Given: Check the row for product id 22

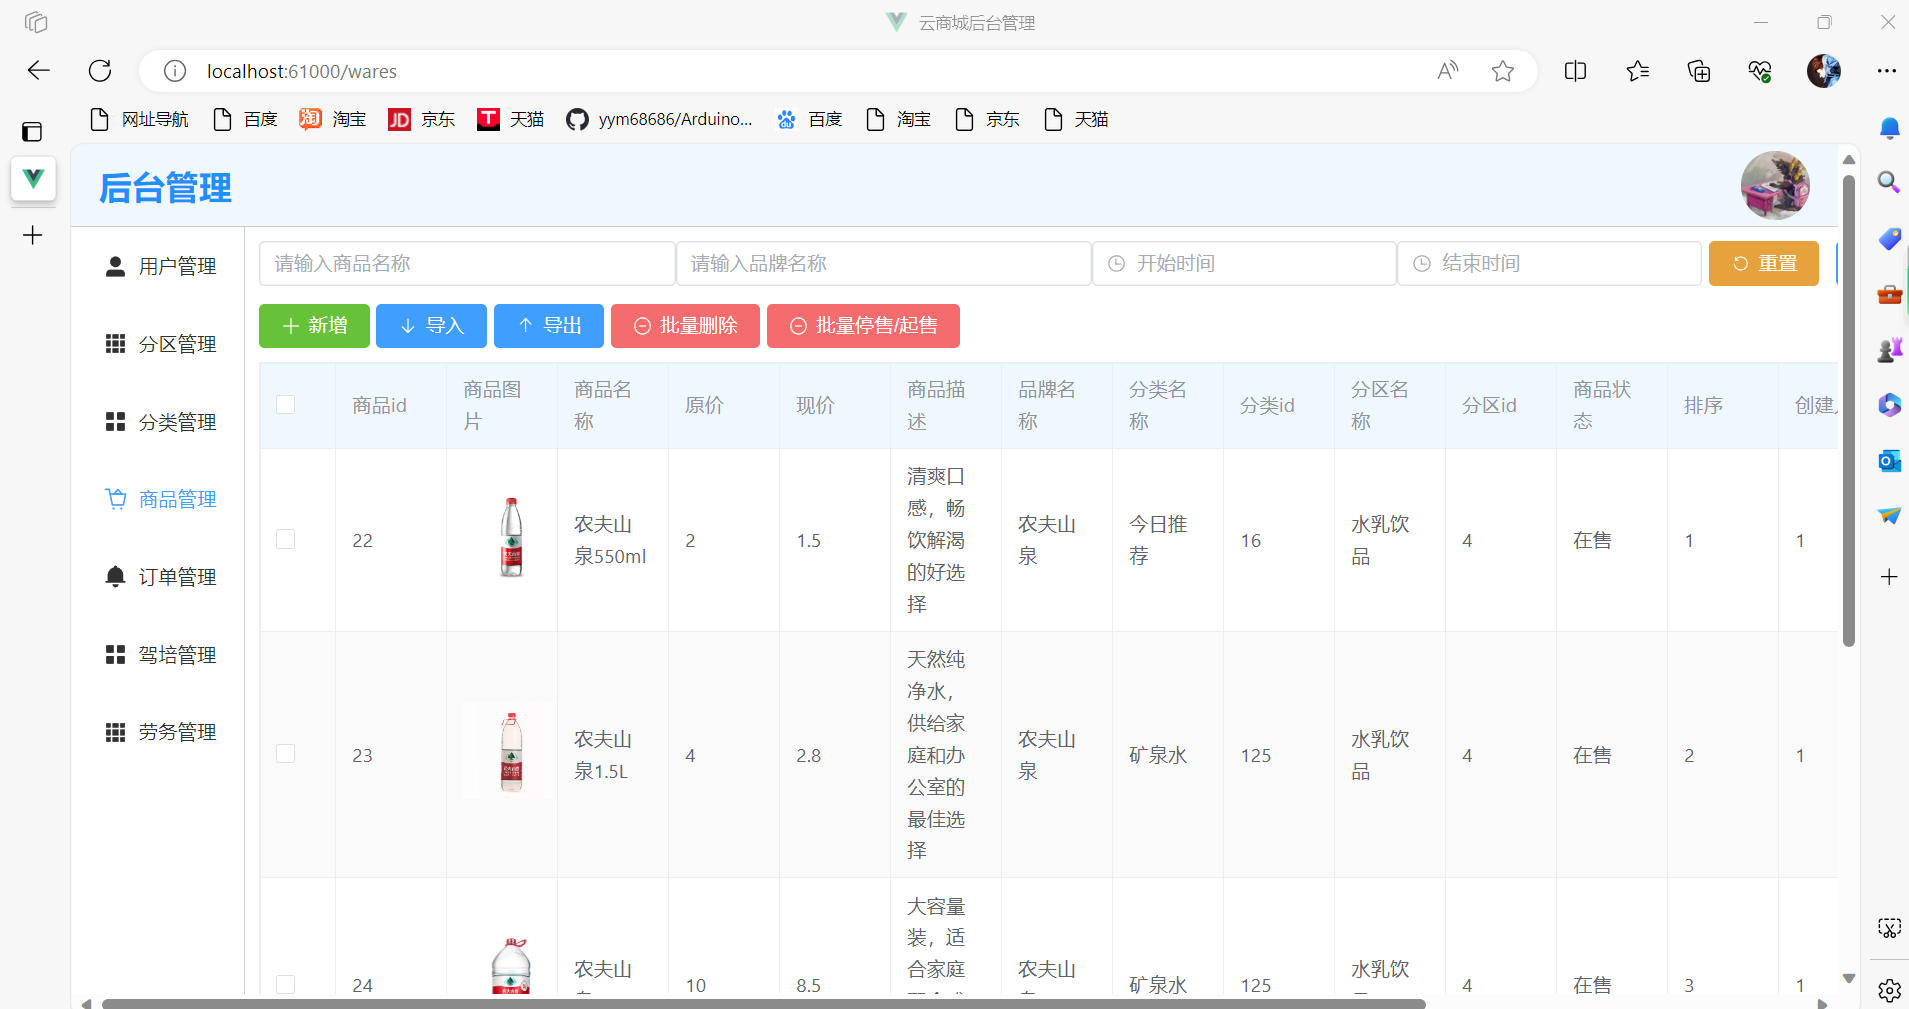Looking at the screenshot, I should pyautogui.click(x=286, y=540).
